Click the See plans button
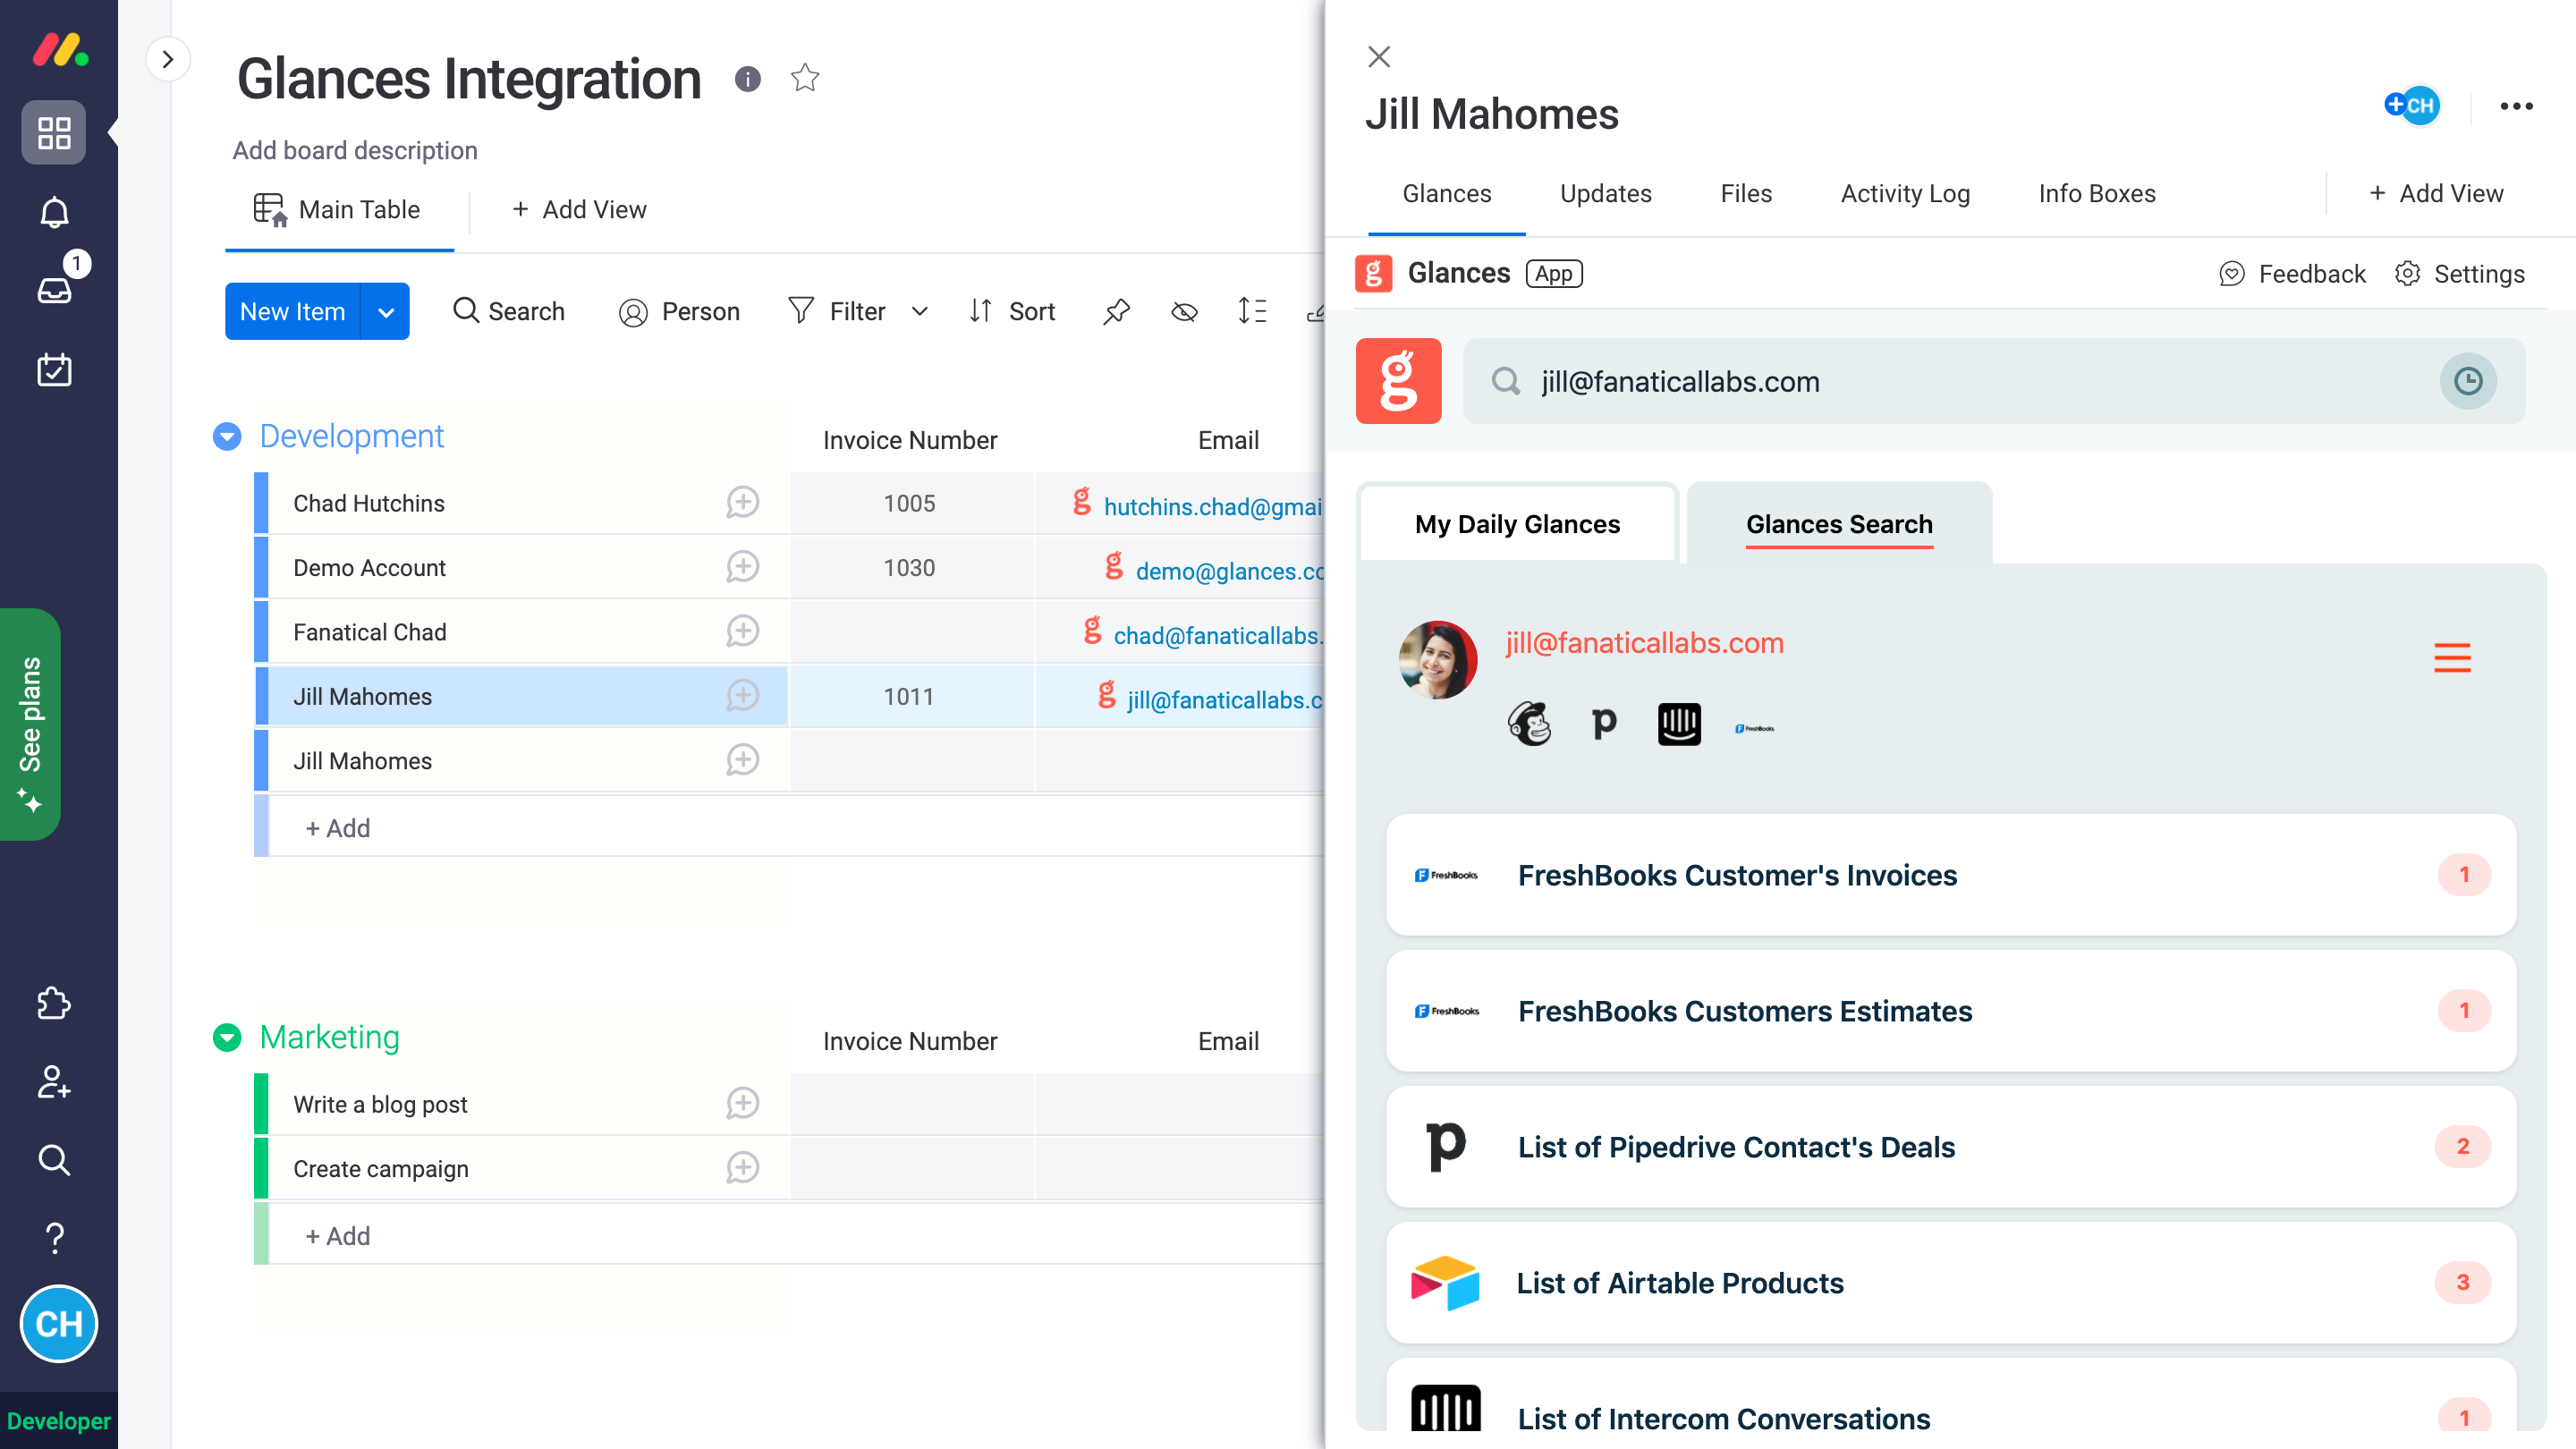The height and width of the screenshot is (1449, 2576). (30, 724)
